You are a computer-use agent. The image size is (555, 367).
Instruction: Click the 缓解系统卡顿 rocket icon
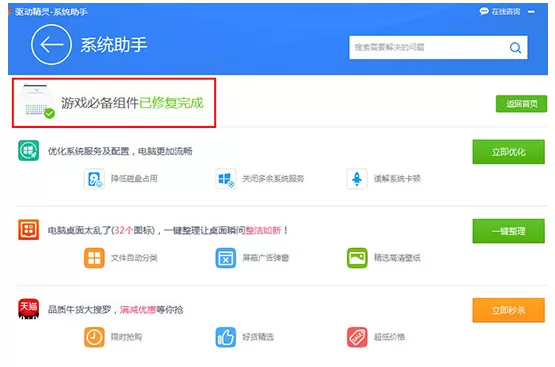357,179
